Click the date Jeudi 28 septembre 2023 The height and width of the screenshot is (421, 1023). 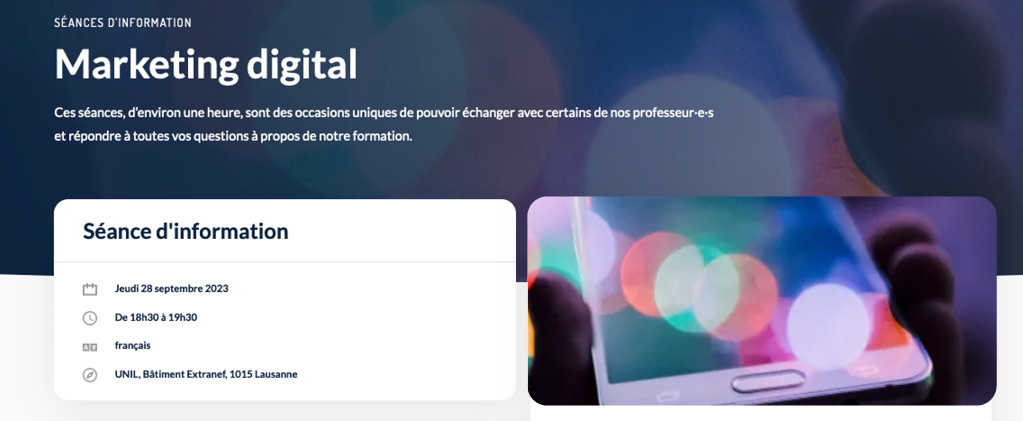tap(172, 288)
